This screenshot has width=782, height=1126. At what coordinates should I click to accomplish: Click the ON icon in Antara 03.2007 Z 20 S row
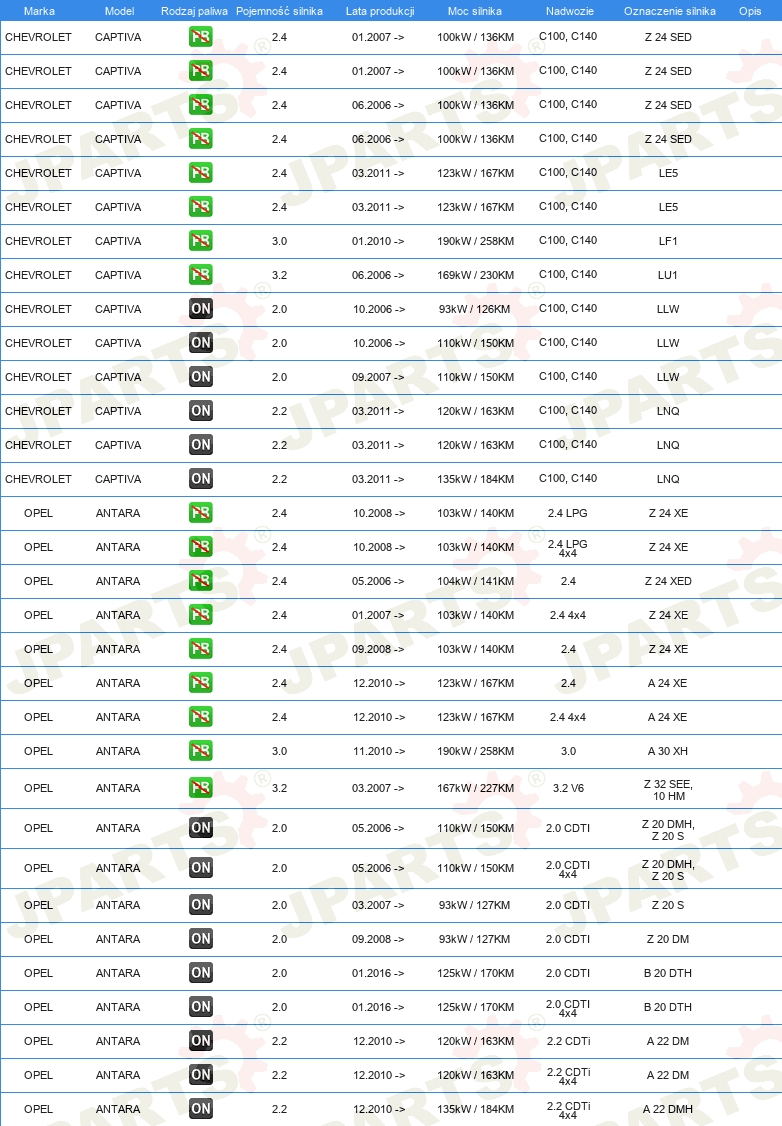[x=200, y=905]
